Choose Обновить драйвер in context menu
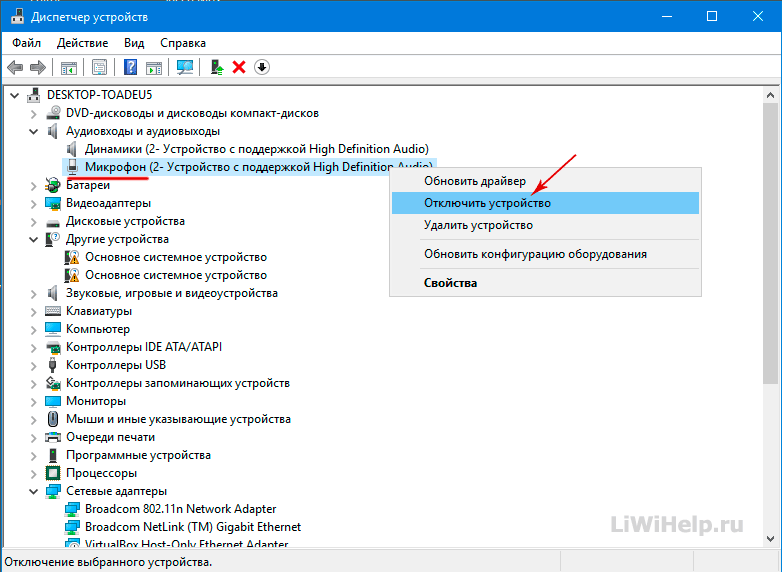 click(x=545, y=181)
